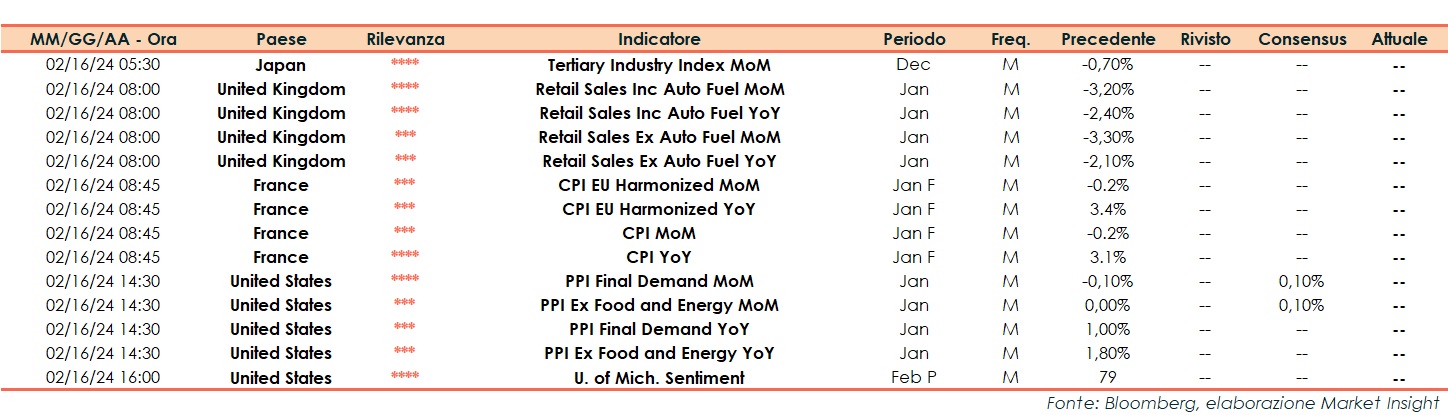Image resolution: width=1448 pixels, height=415 pixels.
Task: Select the Precedente value 3.4%
Action: (x=1107, y=209)
